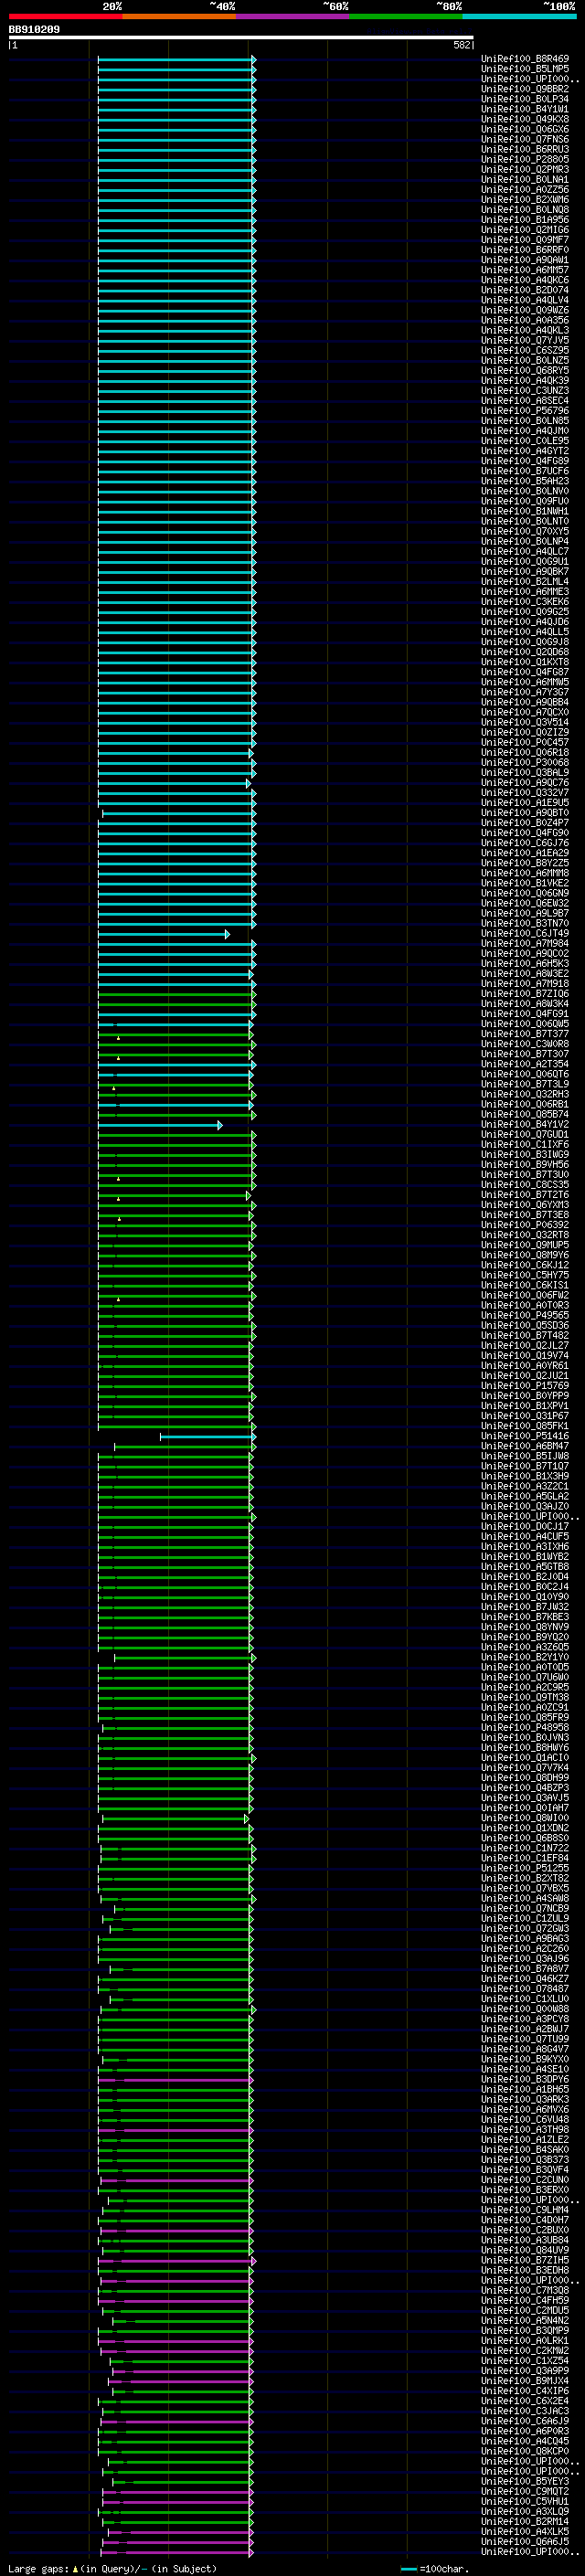The width and height of the screenshot is (585, 2576).
Task: Select hit UniRef100_A2T354
Action: (525, 1064)
